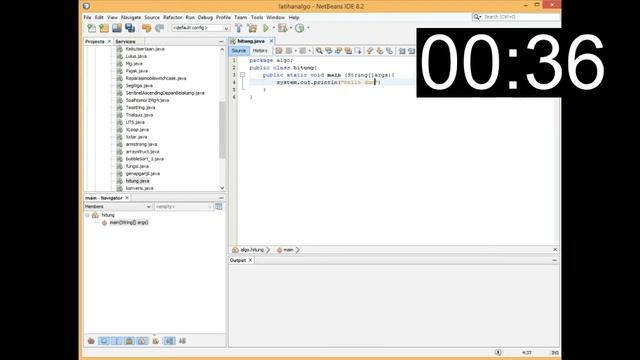Viewport: 640px width, 360px height.
Task: Open the Refactor menu
Action: click(x=173, y=18)
